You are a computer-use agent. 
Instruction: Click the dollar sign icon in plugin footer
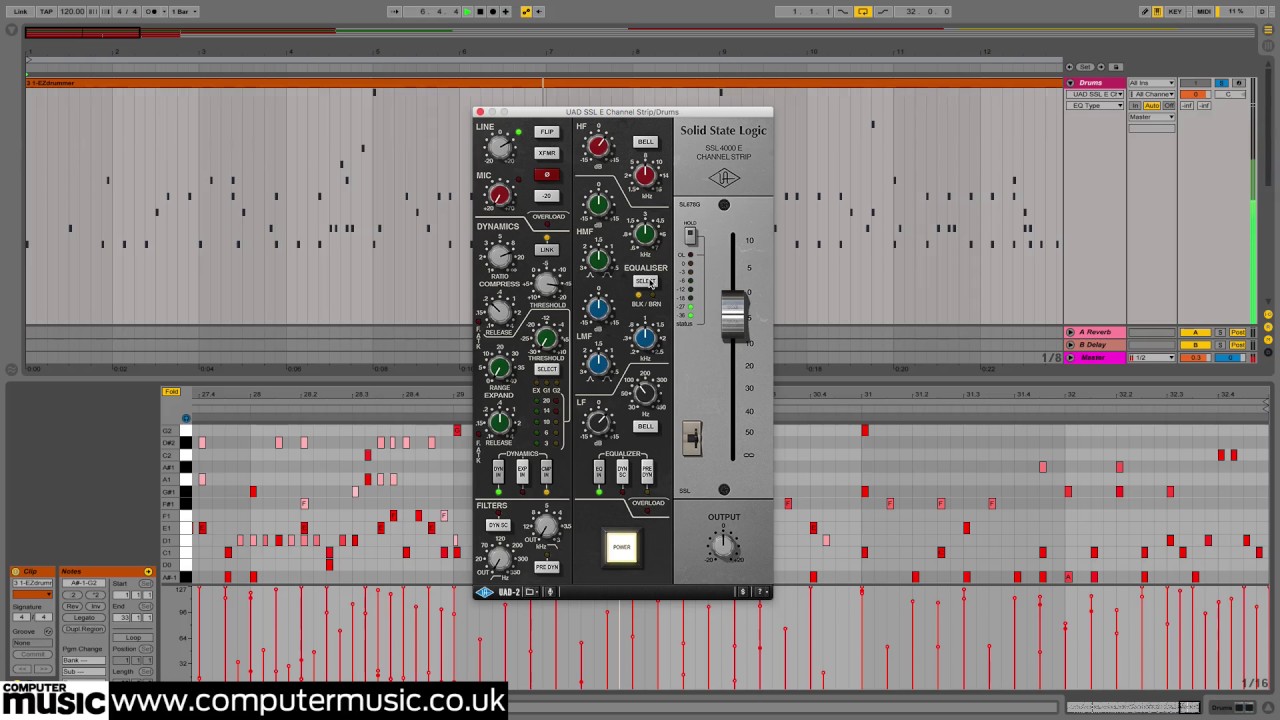(x=742, y=592)
